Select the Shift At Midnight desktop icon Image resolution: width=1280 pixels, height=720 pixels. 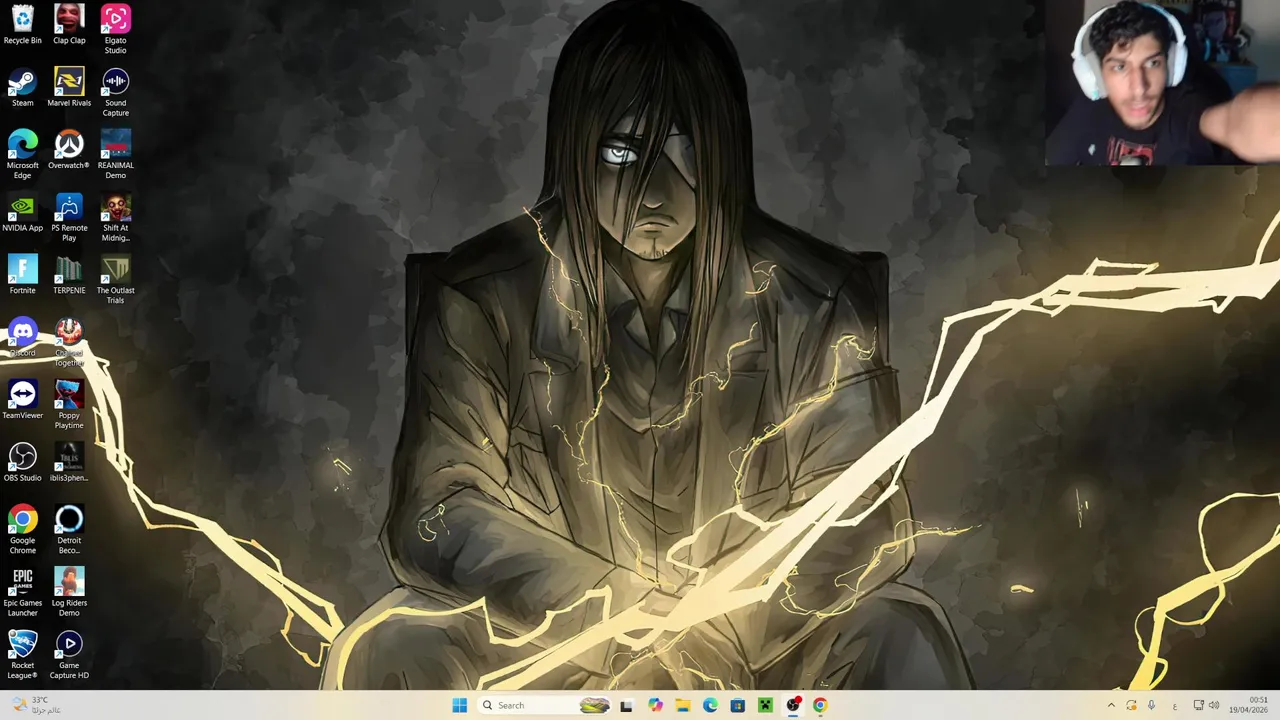115,218
